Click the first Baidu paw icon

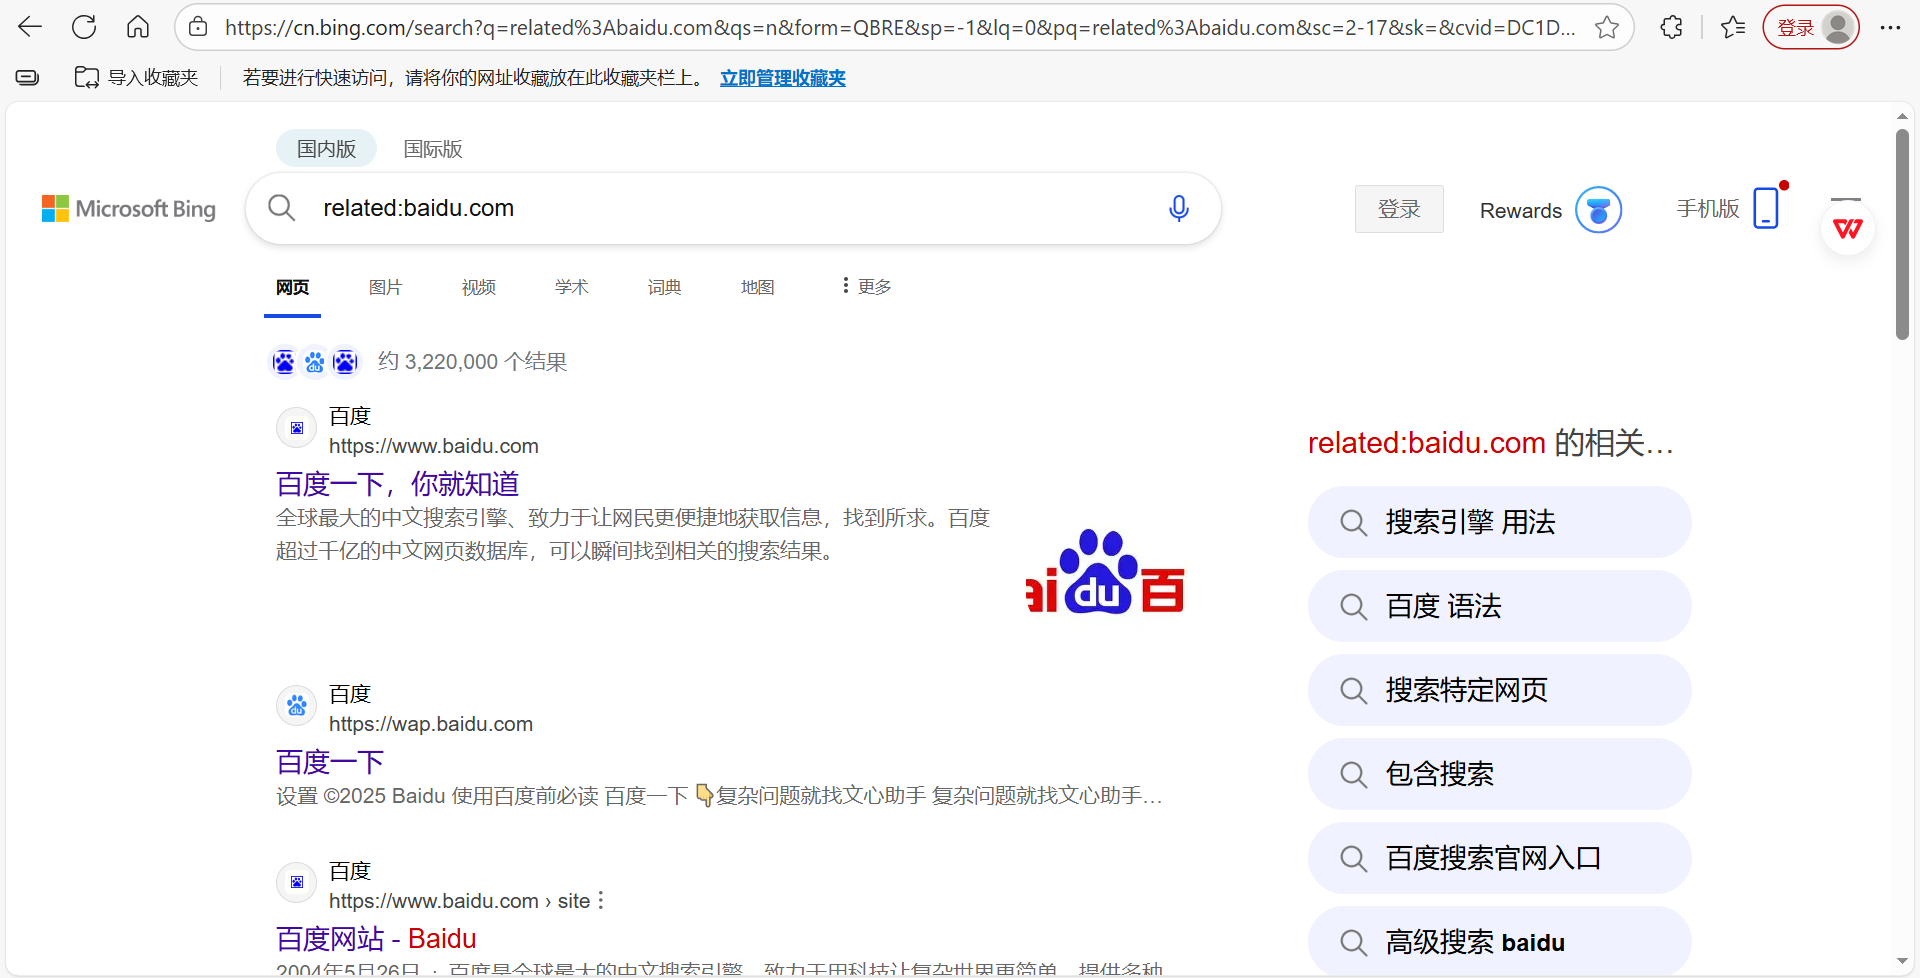pos(284,361)
